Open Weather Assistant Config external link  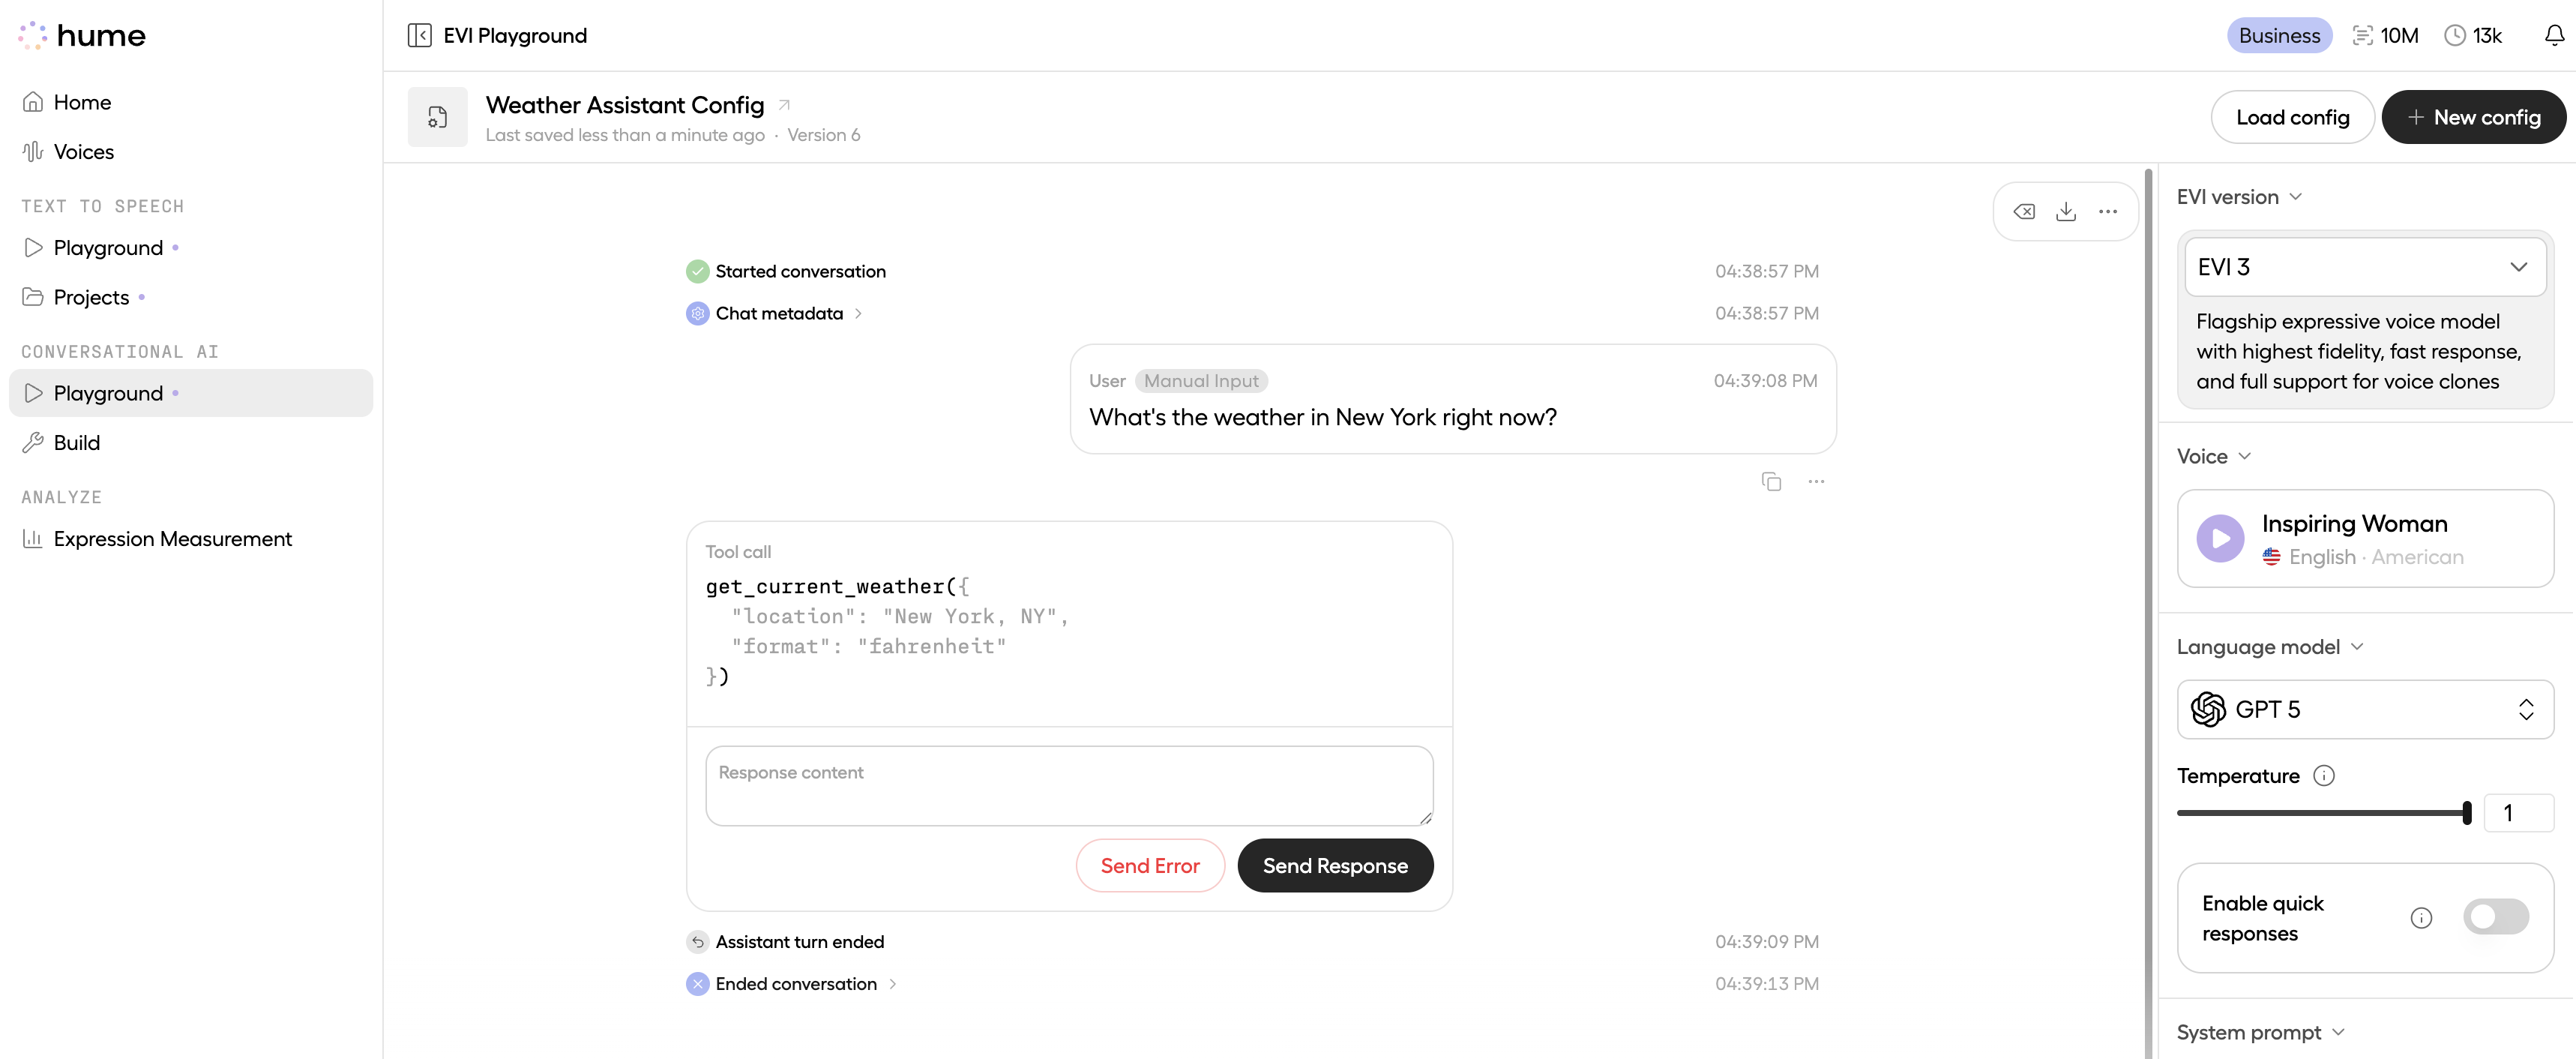[785, 105]
